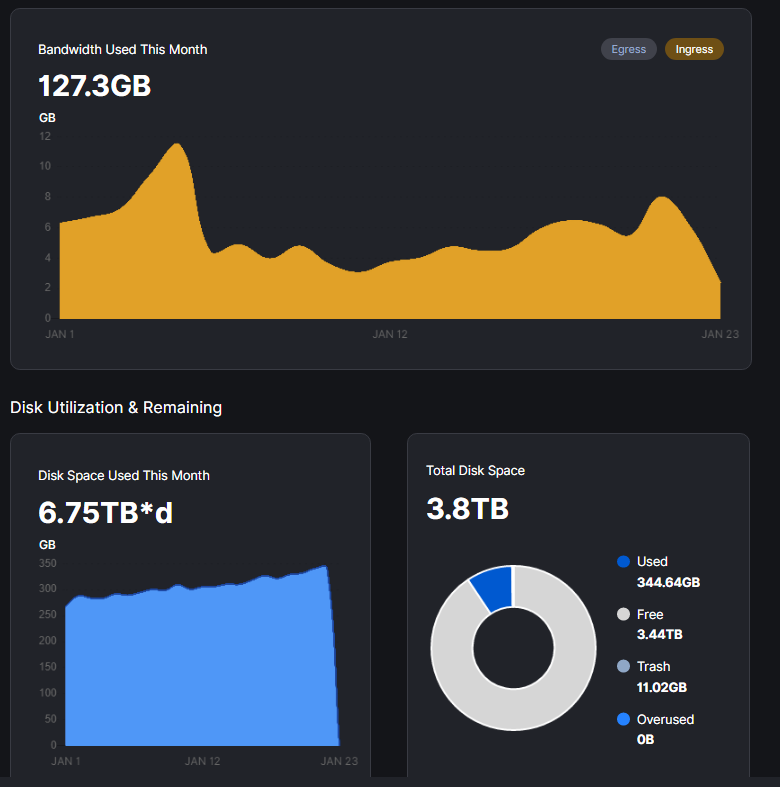Click the 127.3GB bandwidth total
Image resolution: width=780 pixels, height=787 pixels.
click(94, 86)
